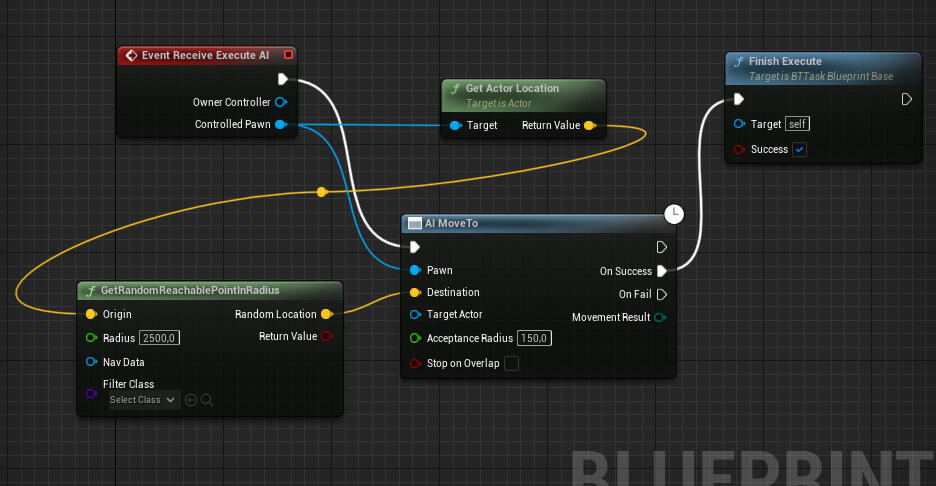Select the AI MoveTo node title

click(454, 223)
